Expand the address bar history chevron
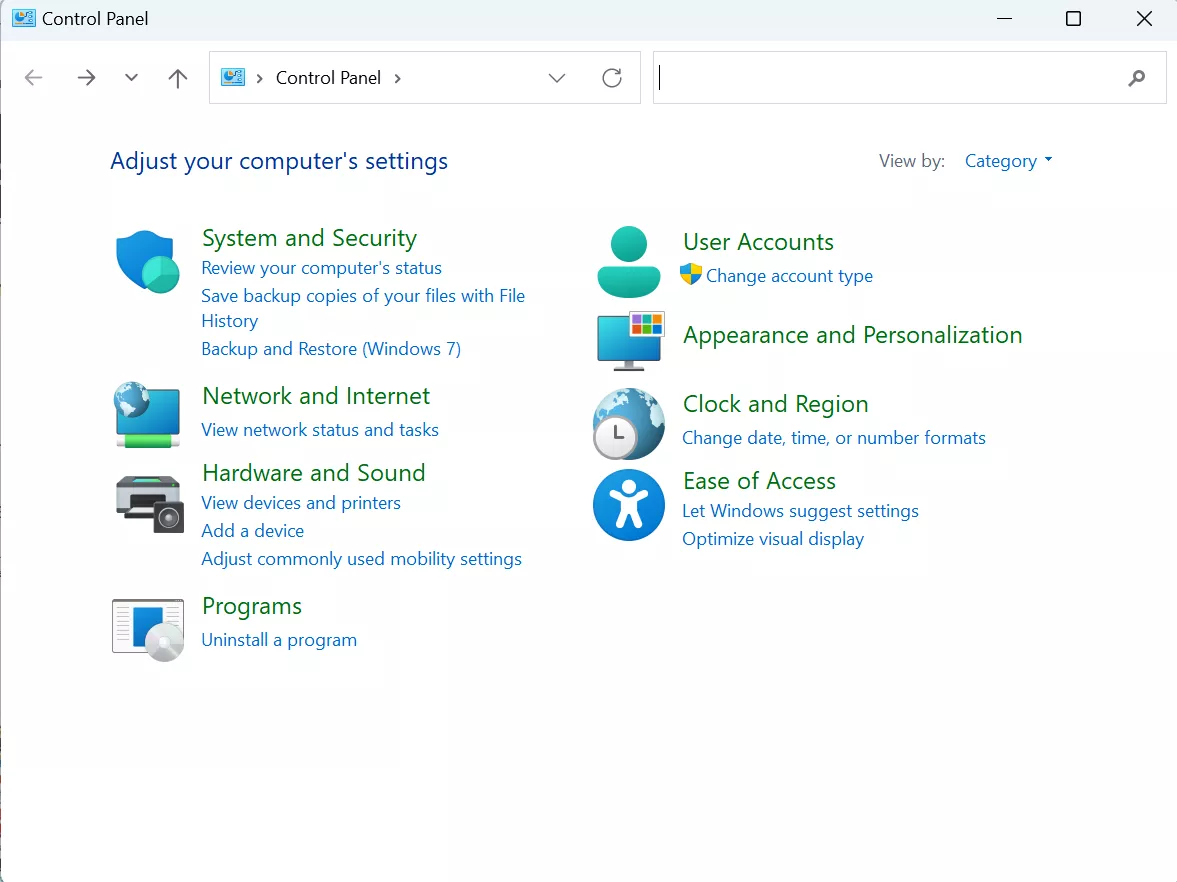Image resolution: width=1177 pixels, height=882 pixels. click(557, 77)
